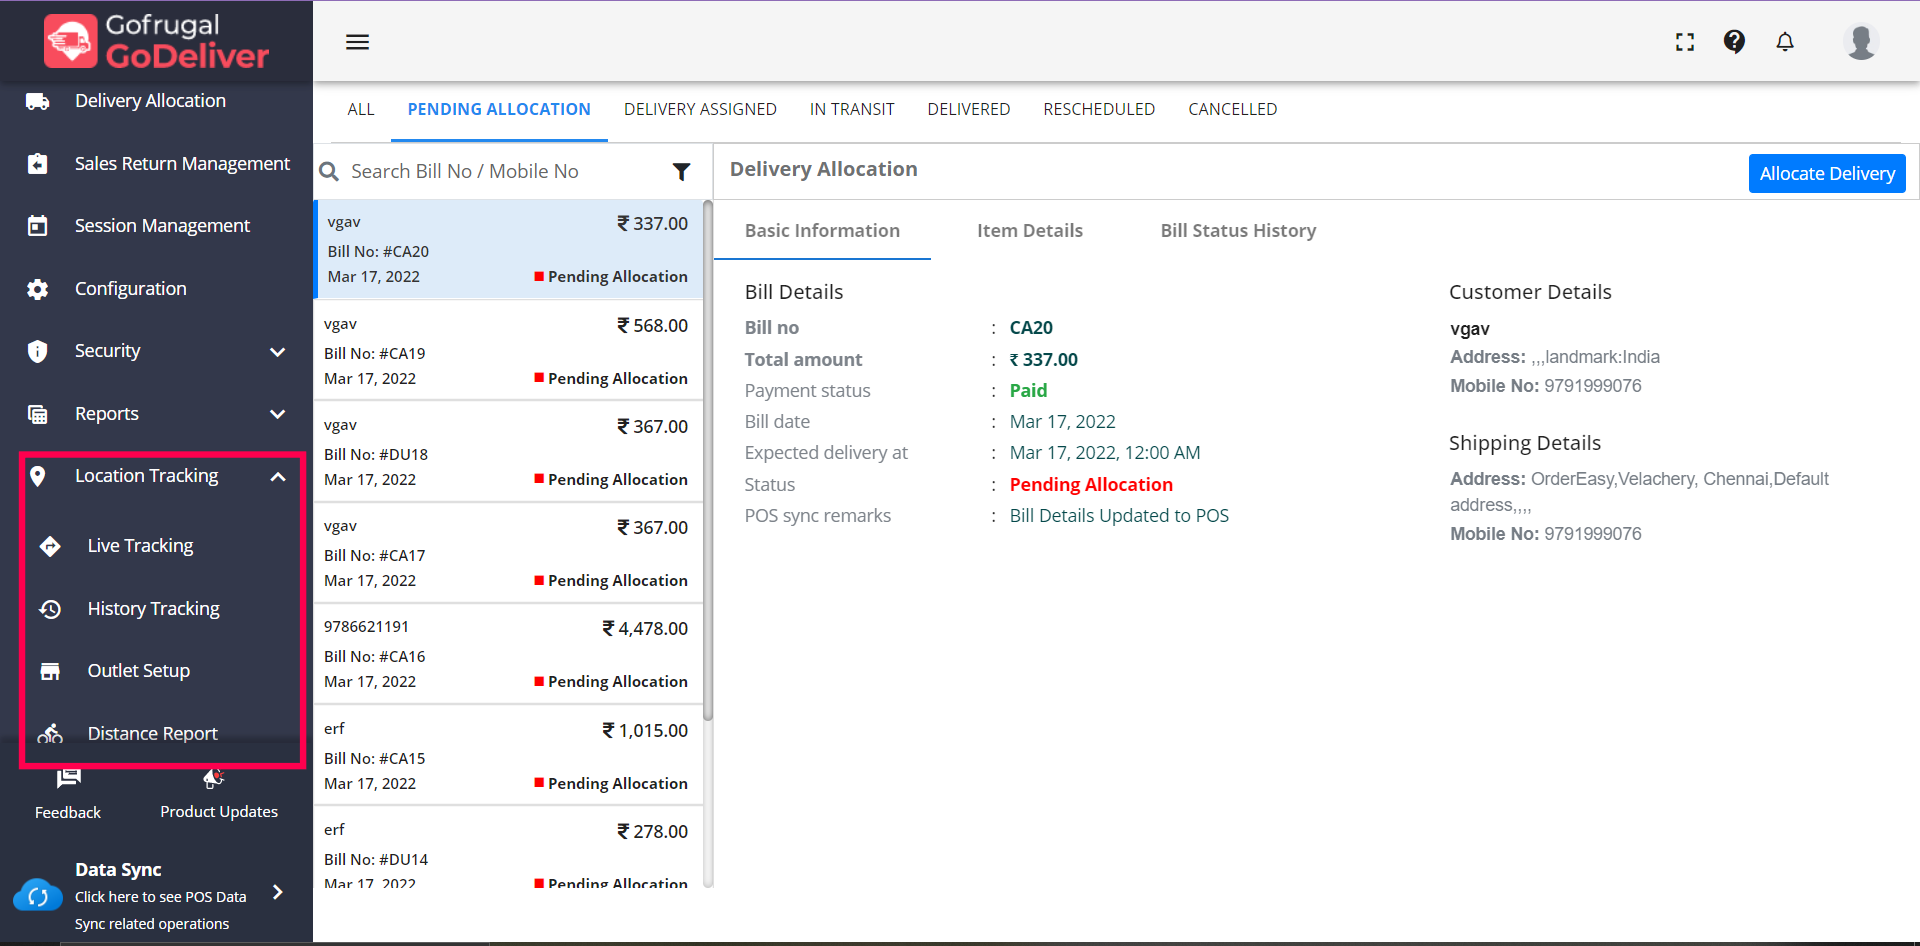Click the user profile avatar
Screen dimensions: 1920x946
[1860, 42]
